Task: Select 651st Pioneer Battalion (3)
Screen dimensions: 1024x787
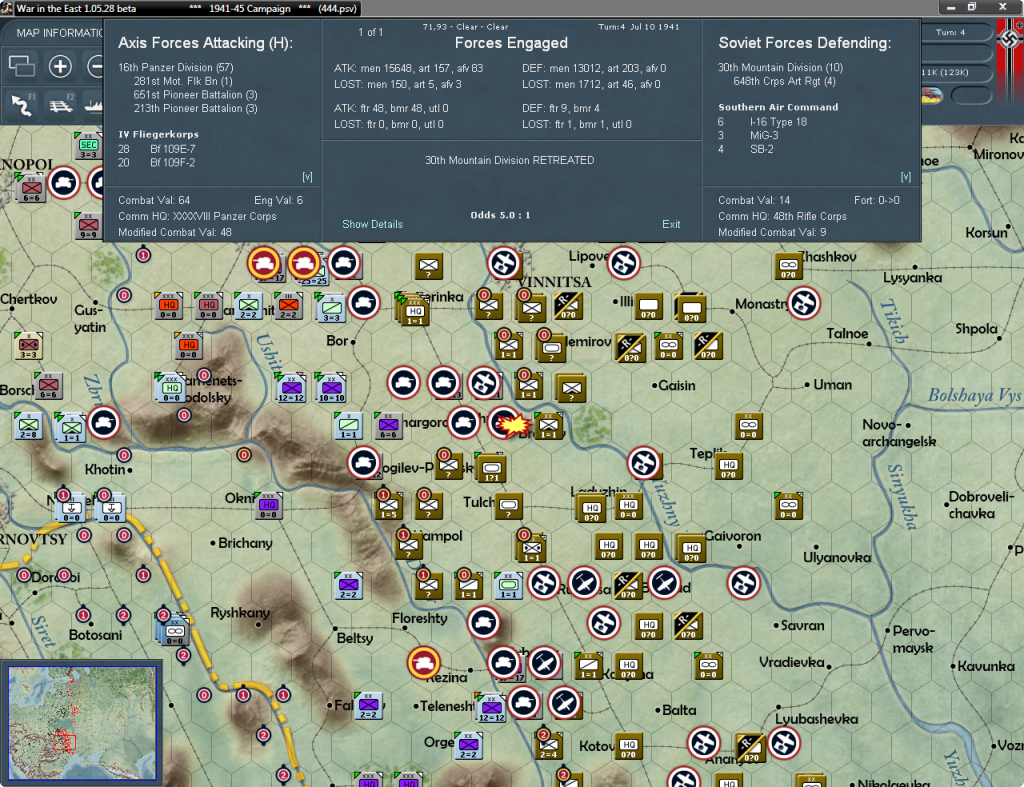Action: (195, 95)
